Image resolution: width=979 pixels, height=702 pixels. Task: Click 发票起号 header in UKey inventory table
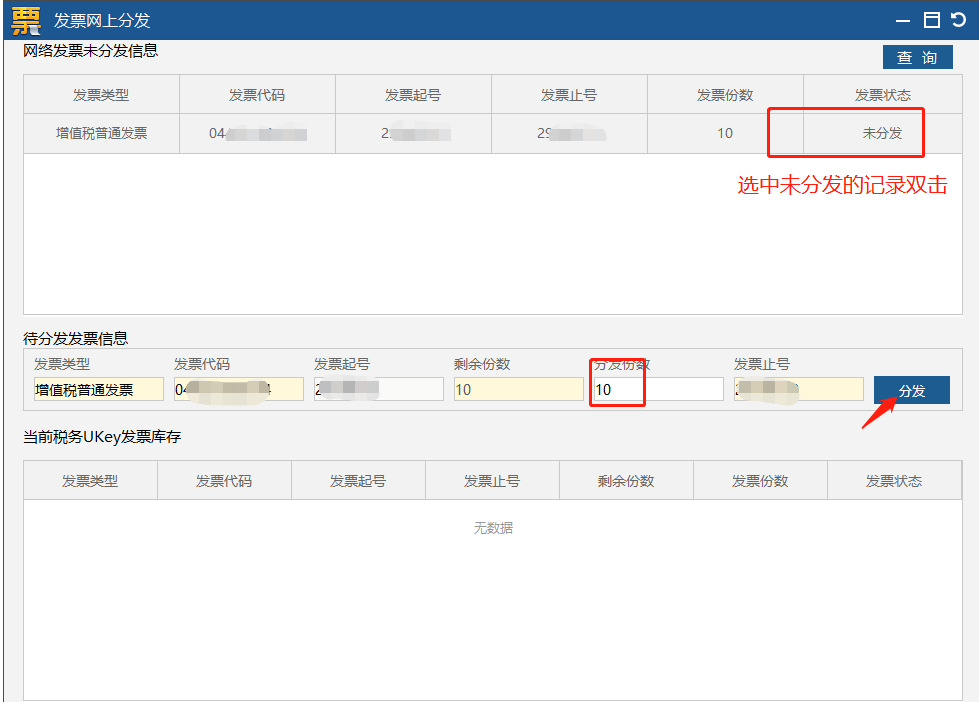pyautogui.click(x=358, y=481)
